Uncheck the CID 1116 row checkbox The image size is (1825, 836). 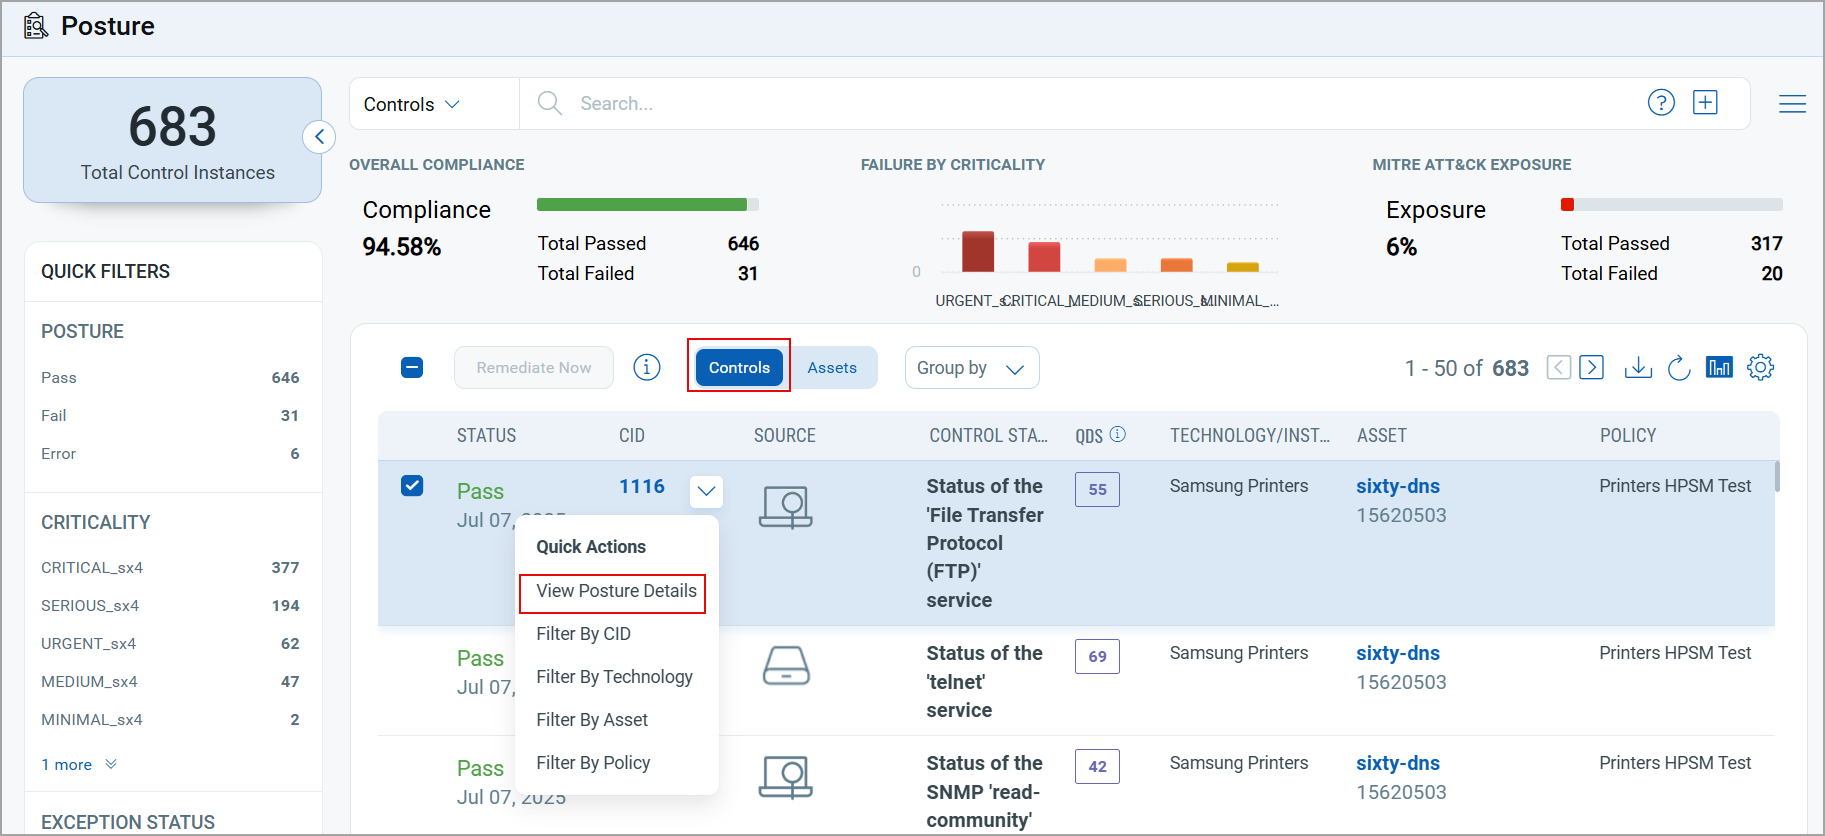click(412, 486)
